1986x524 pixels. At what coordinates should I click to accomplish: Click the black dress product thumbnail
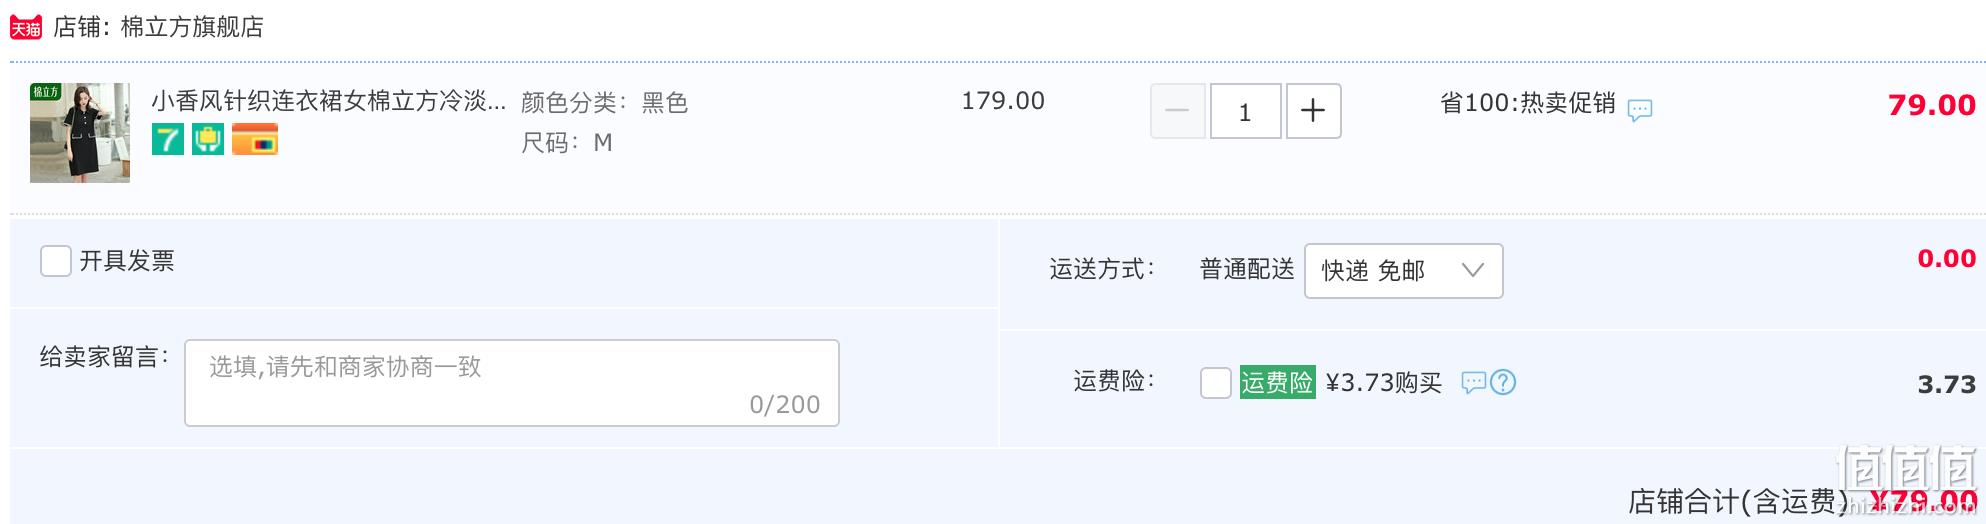[x=80, y=133]
